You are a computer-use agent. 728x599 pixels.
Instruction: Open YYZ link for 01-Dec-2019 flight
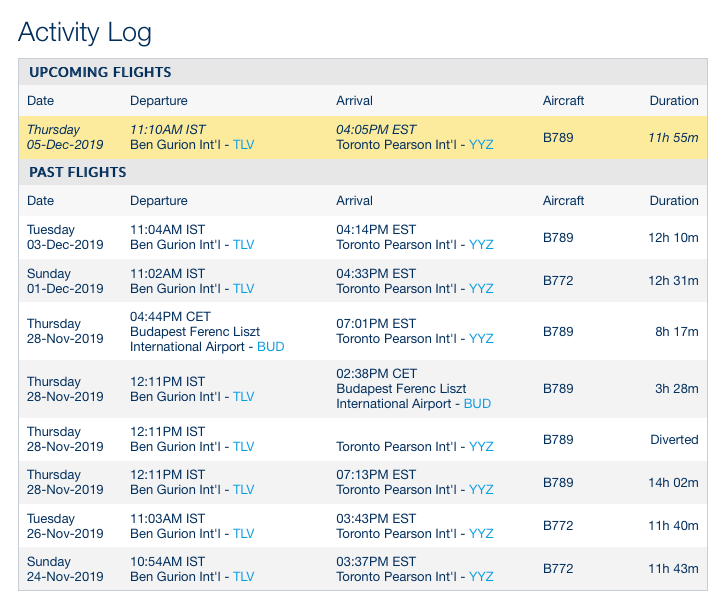coord(481,289)
